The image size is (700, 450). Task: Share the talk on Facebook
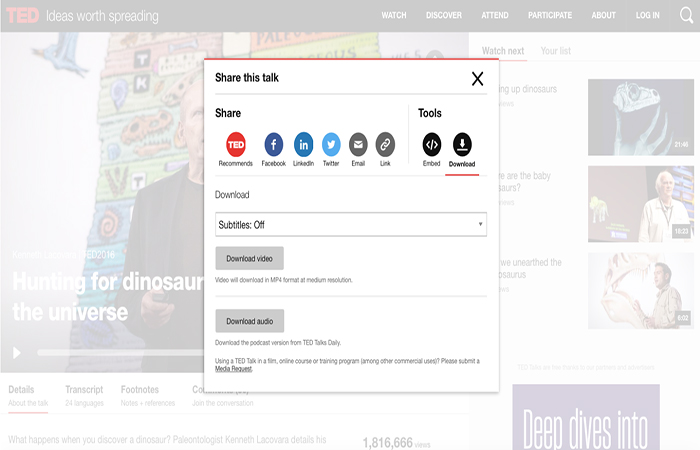(x=274, y=145)
